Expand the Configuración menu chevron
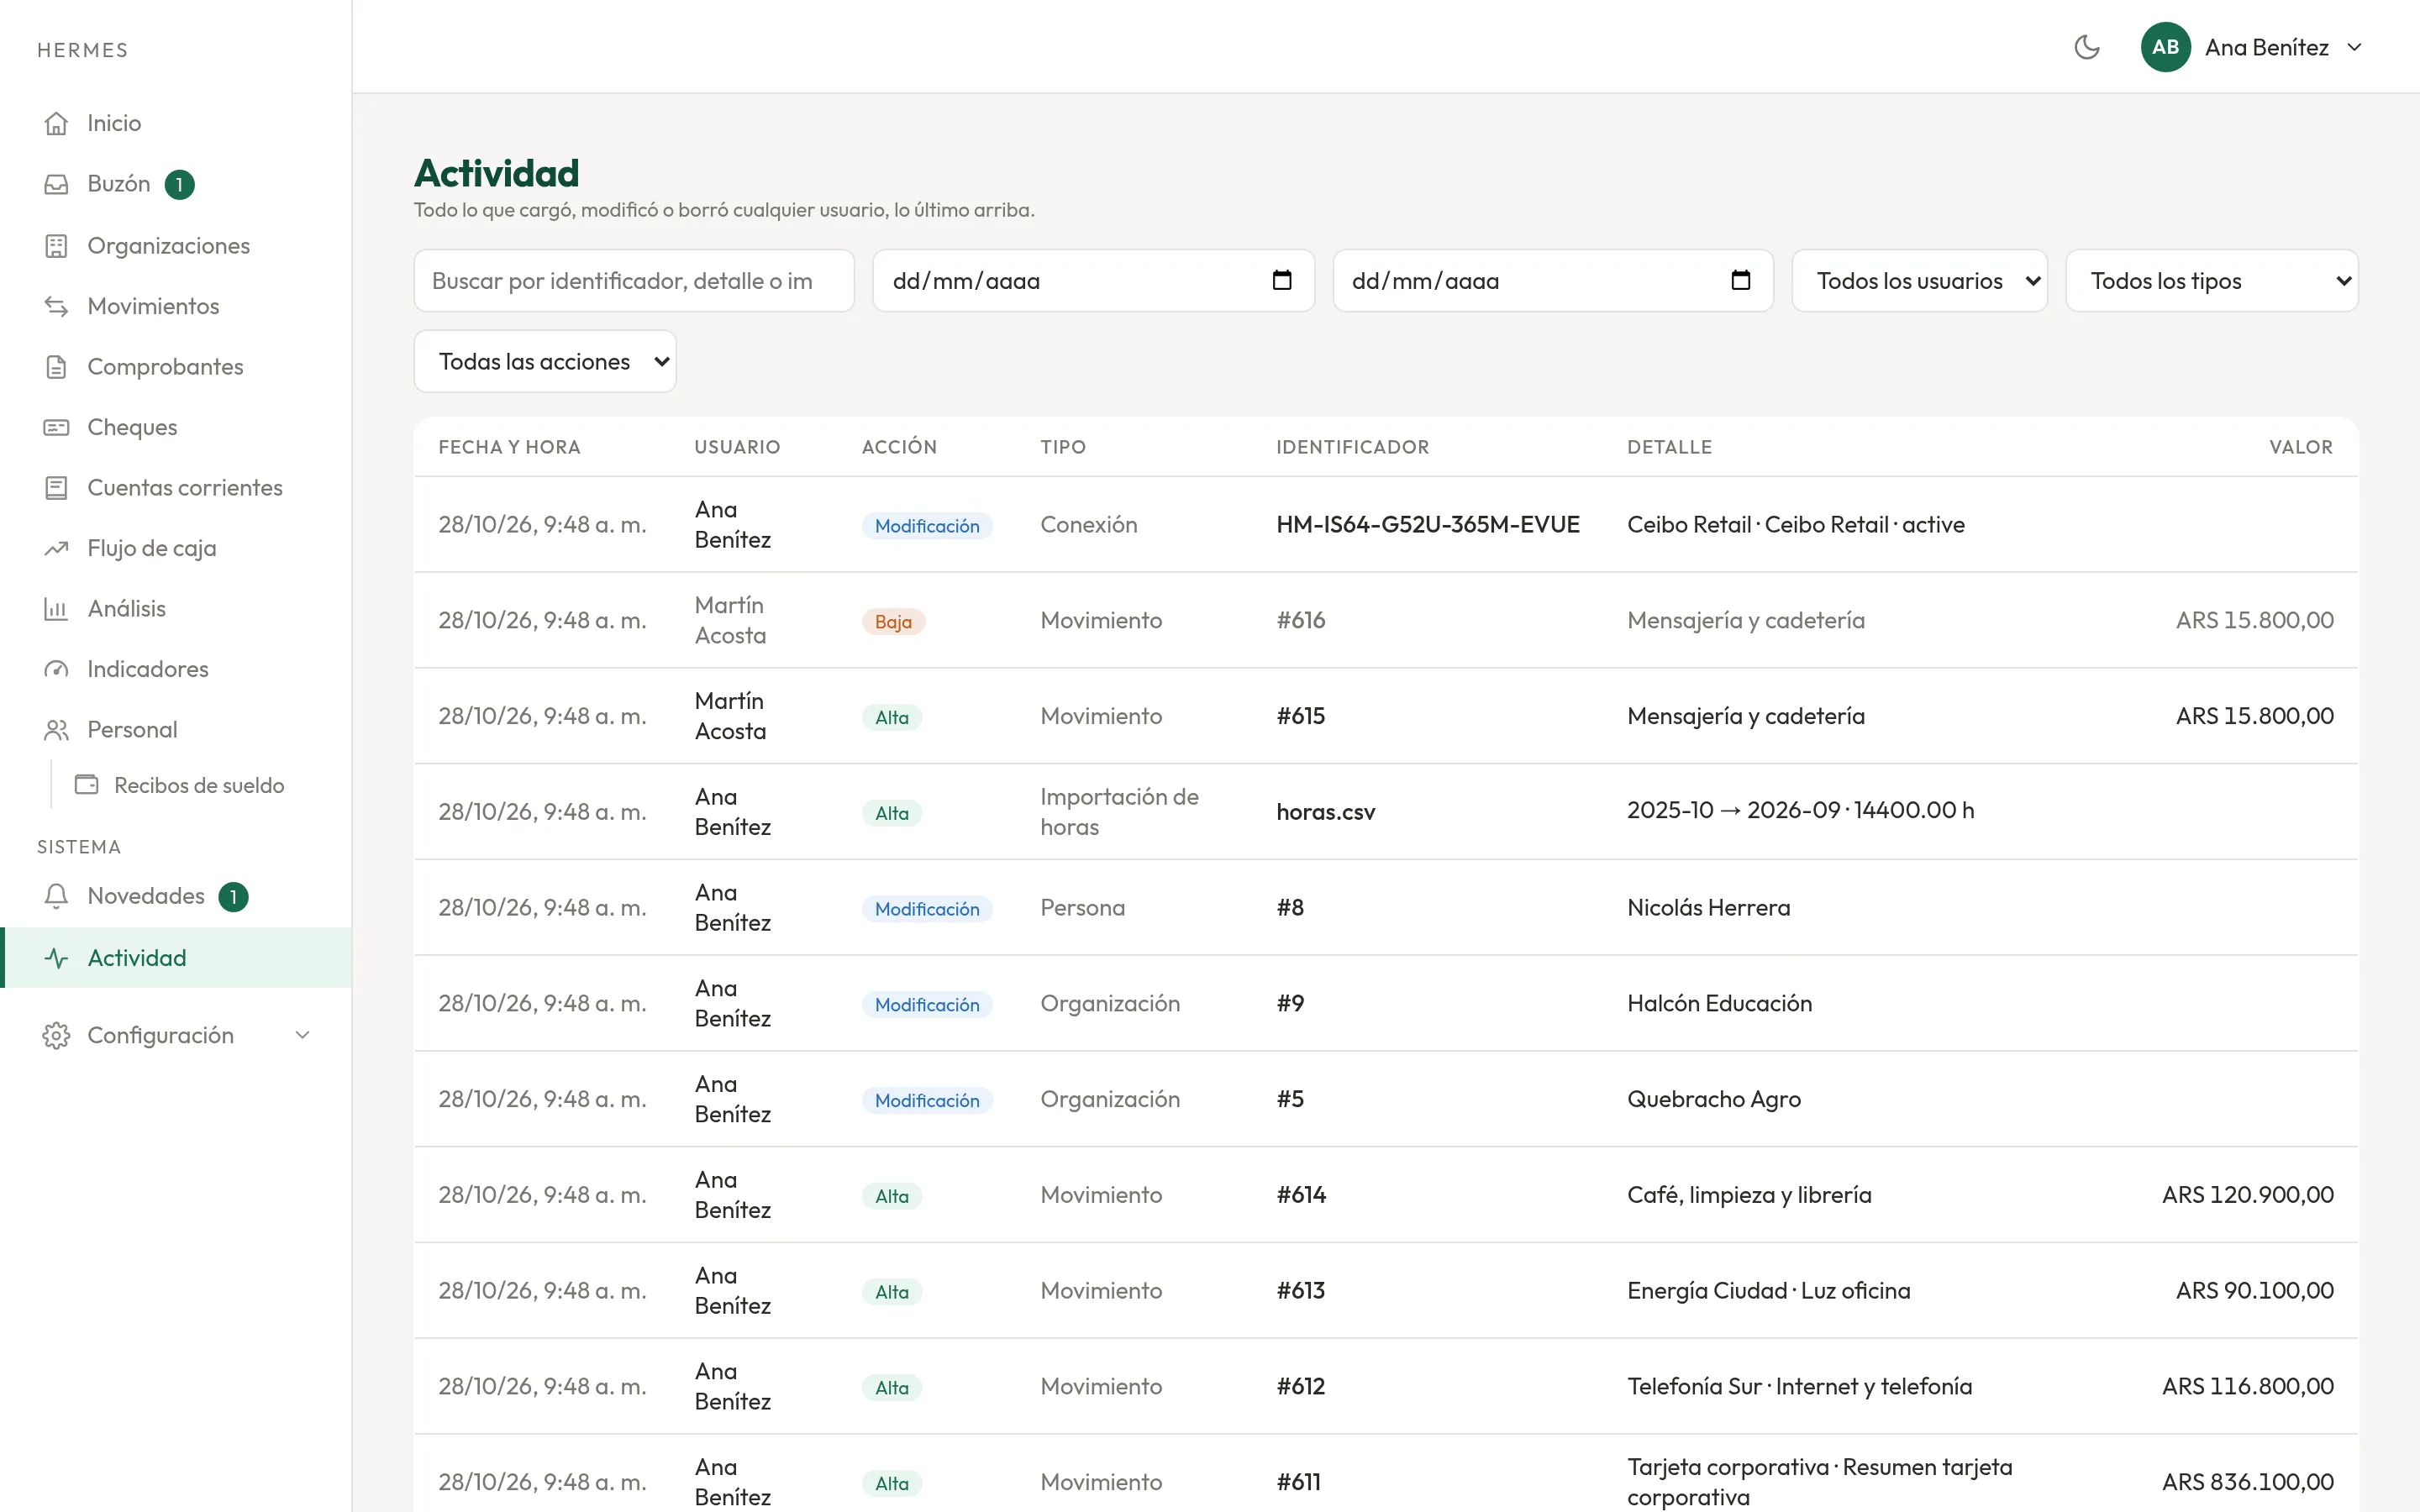The image size is (2420, 1512). pos(302,1035)
